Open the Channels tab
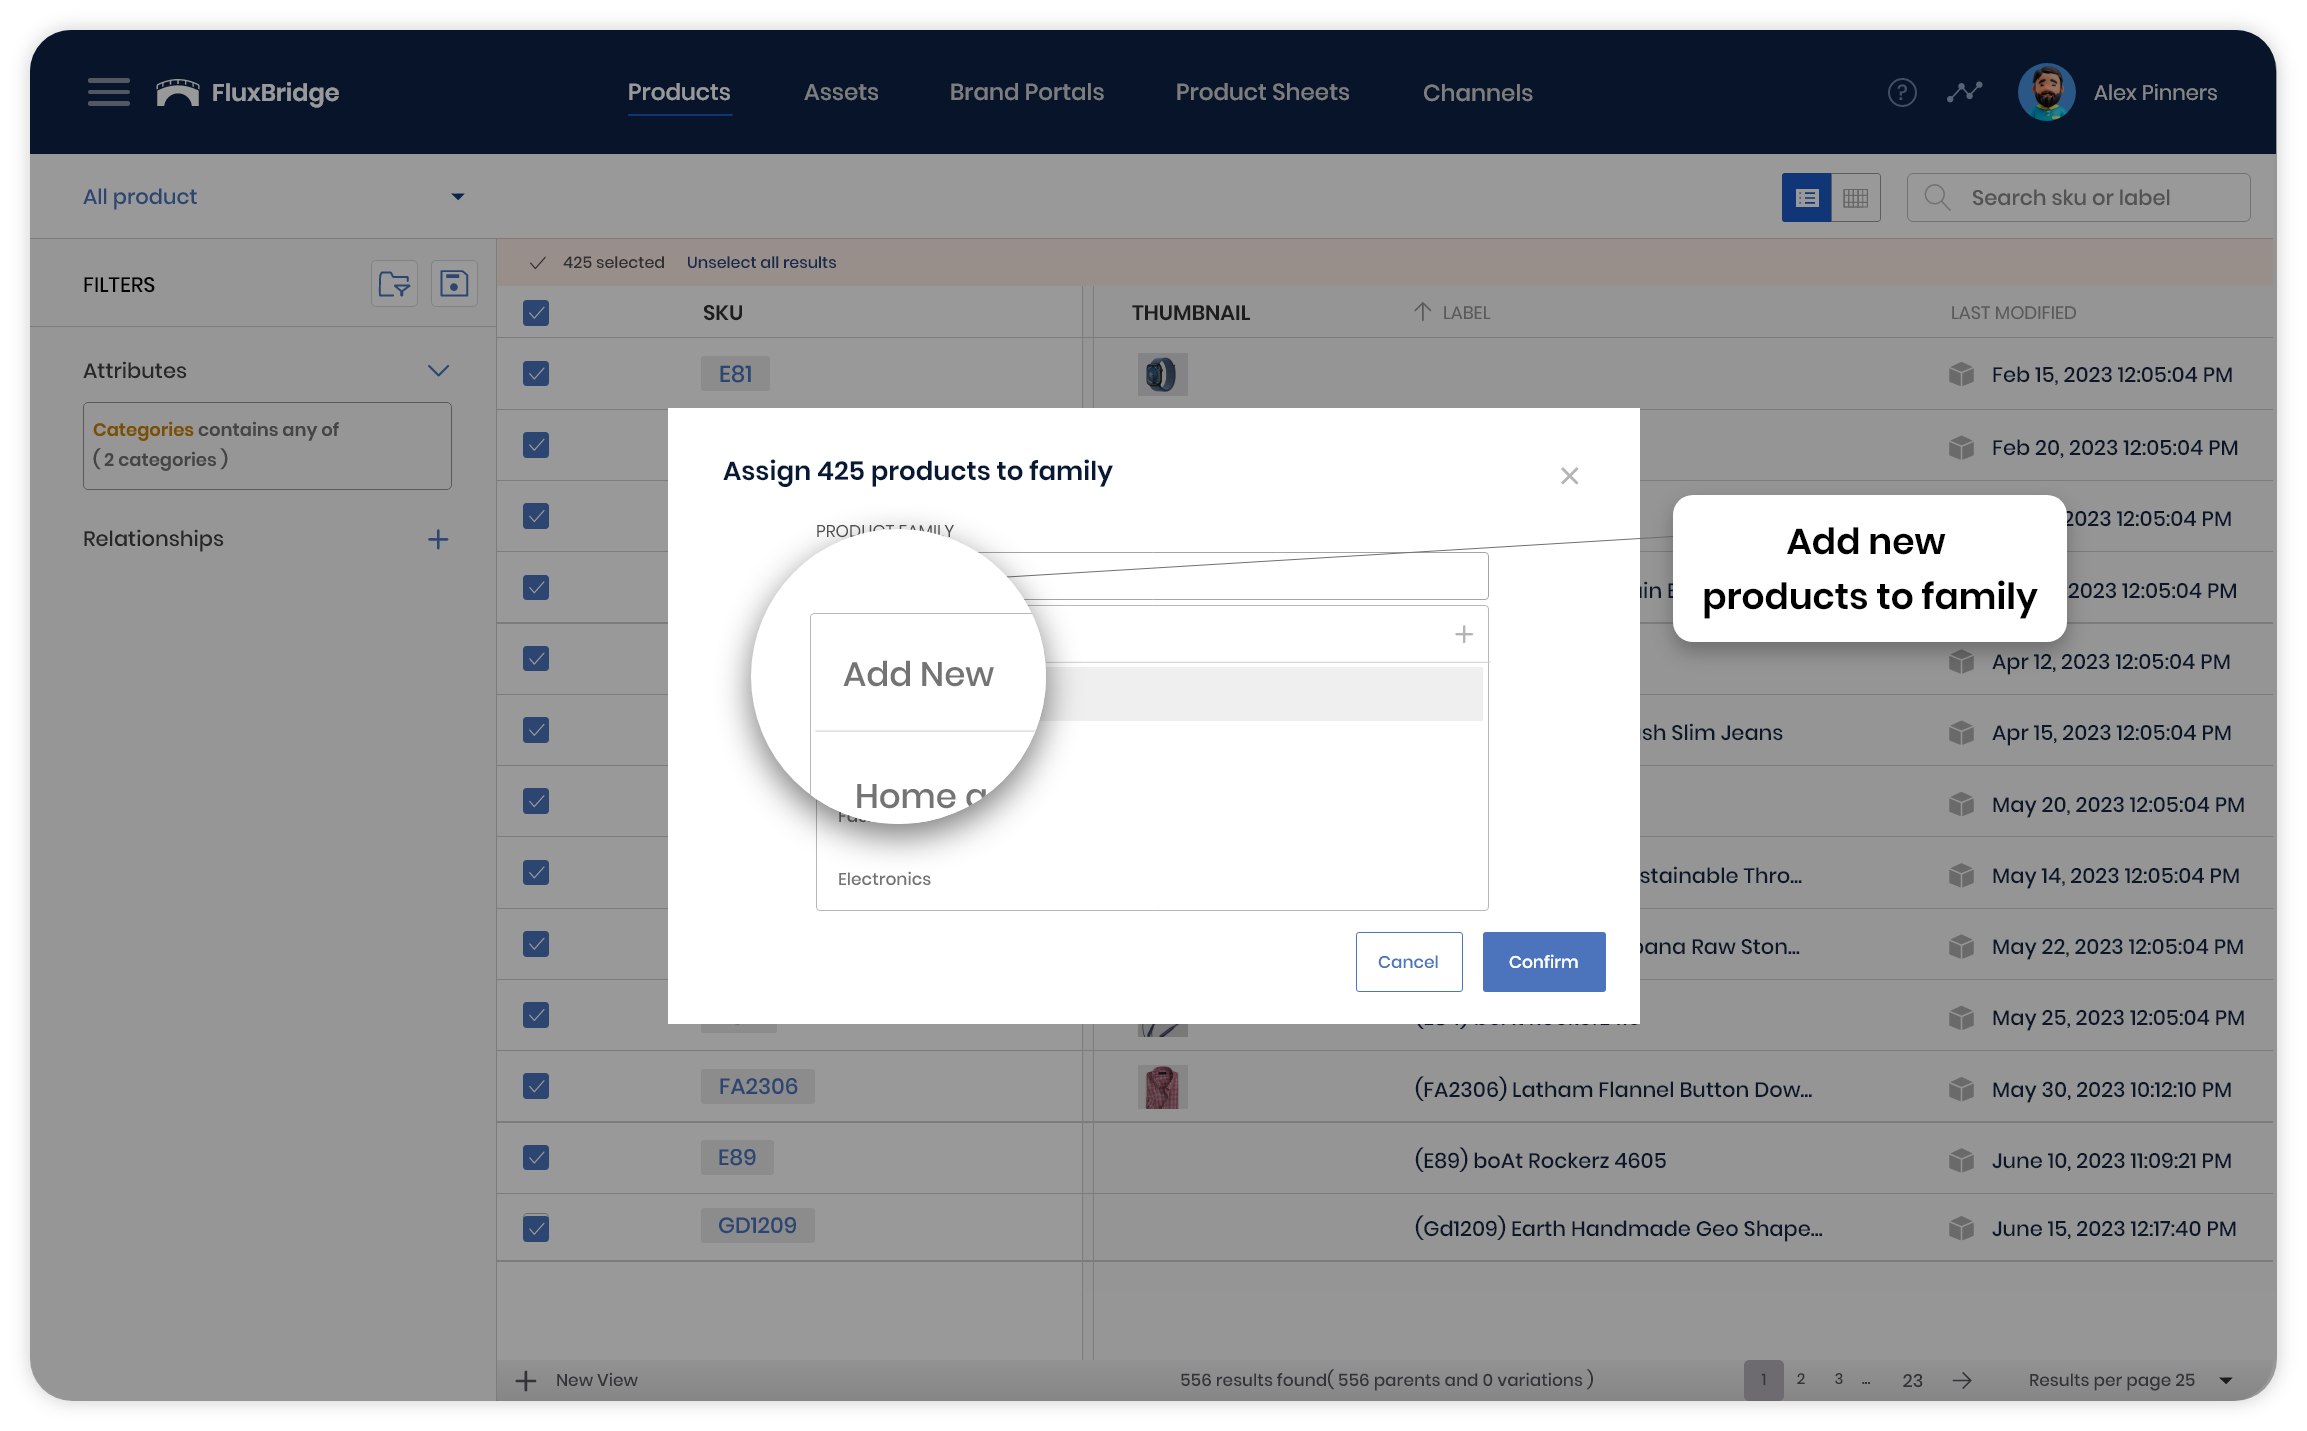 point(1477,93)
